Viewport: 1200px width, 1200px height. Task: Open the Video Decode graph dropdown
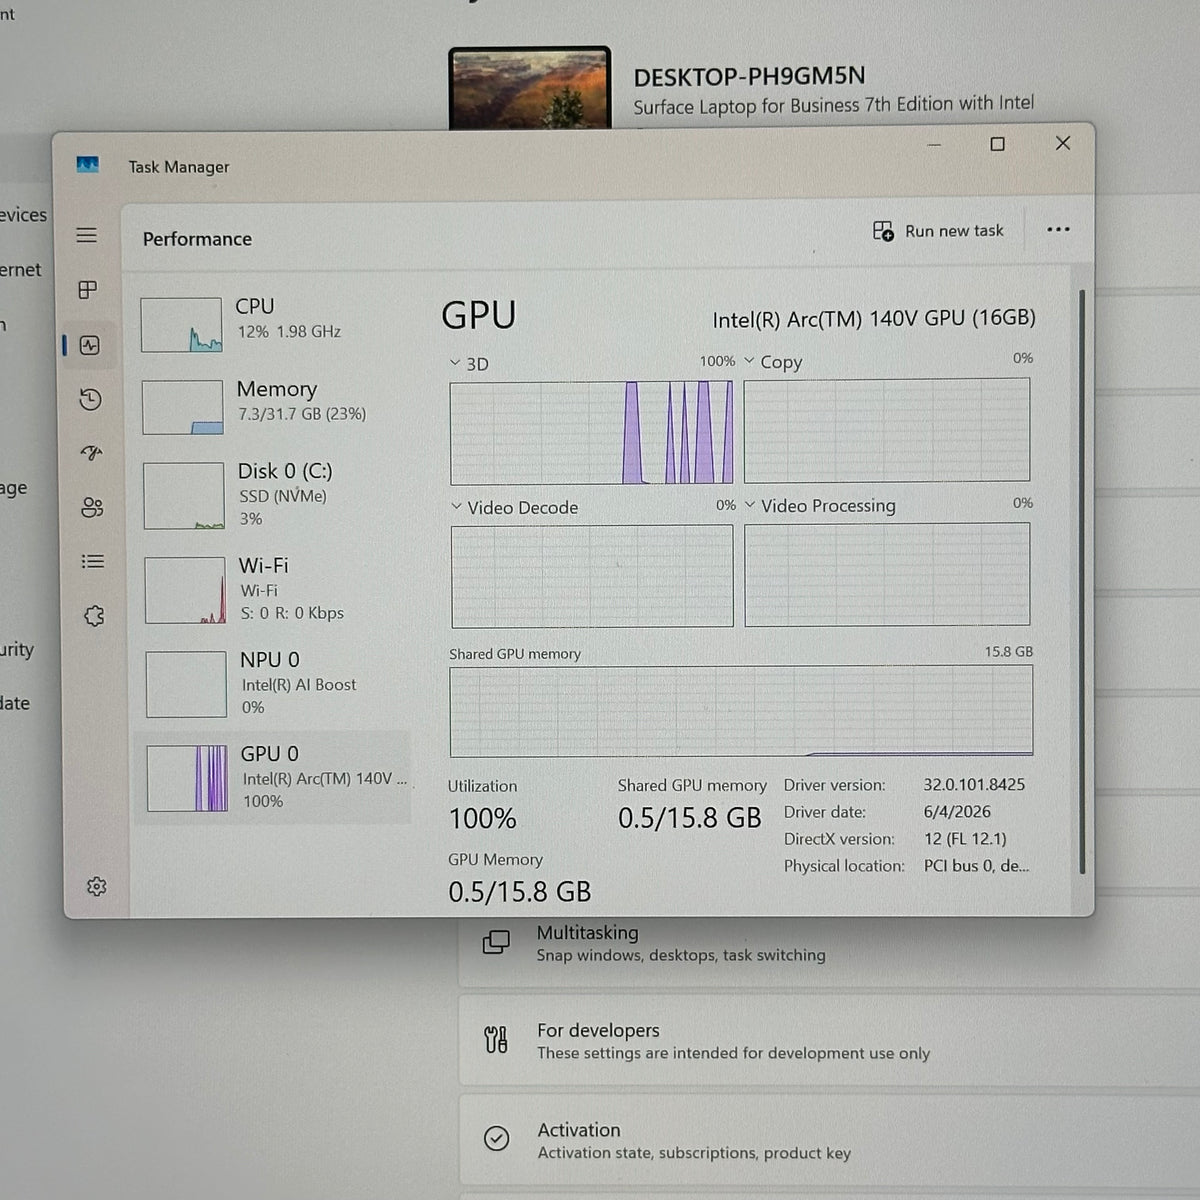(x=514, y=508)
